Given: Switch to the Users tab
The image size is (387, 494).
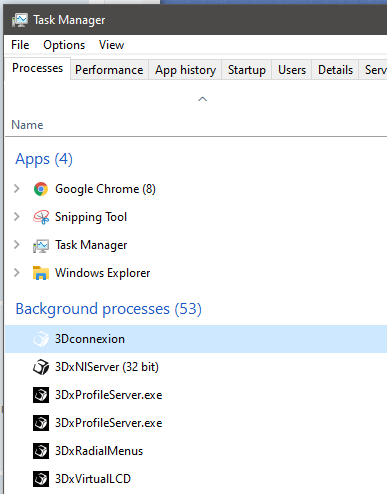Looking at the screenshot, I should point(292,70).
